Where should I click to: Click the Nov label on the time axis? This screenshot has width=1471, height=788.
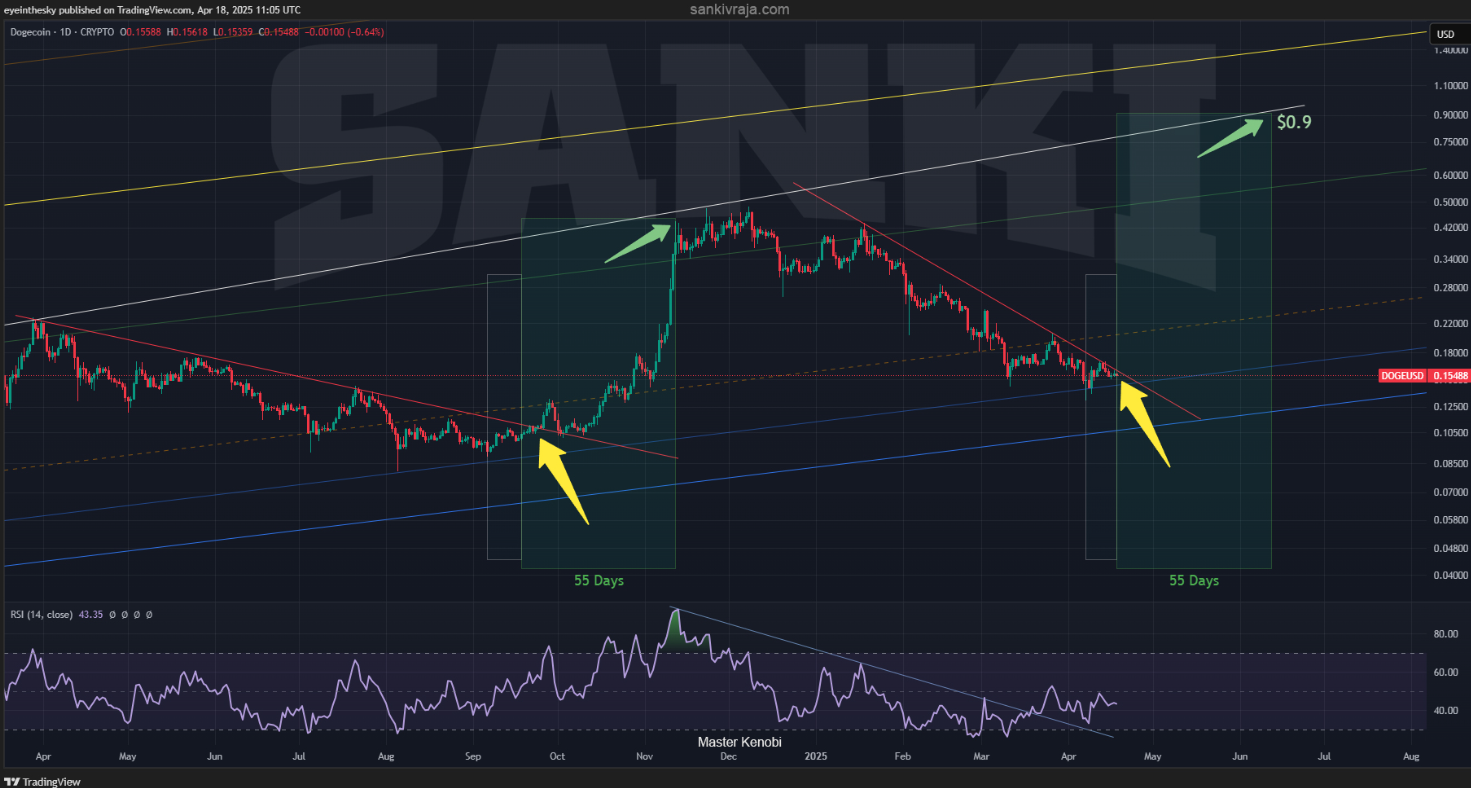coord(643,758)
